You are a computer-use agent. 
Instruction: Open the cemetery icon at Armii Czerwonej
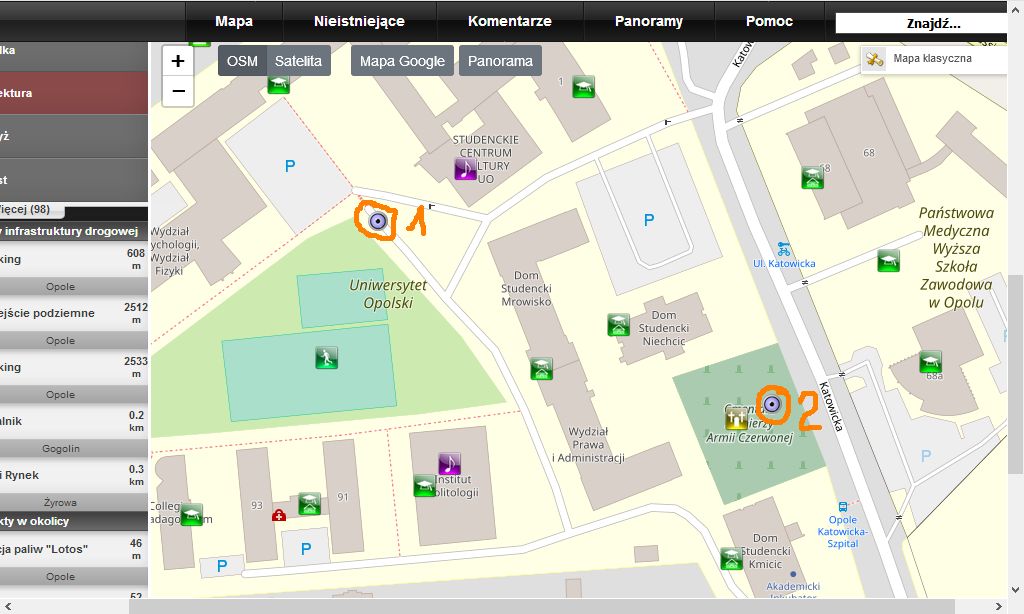[x=737, y=418]
